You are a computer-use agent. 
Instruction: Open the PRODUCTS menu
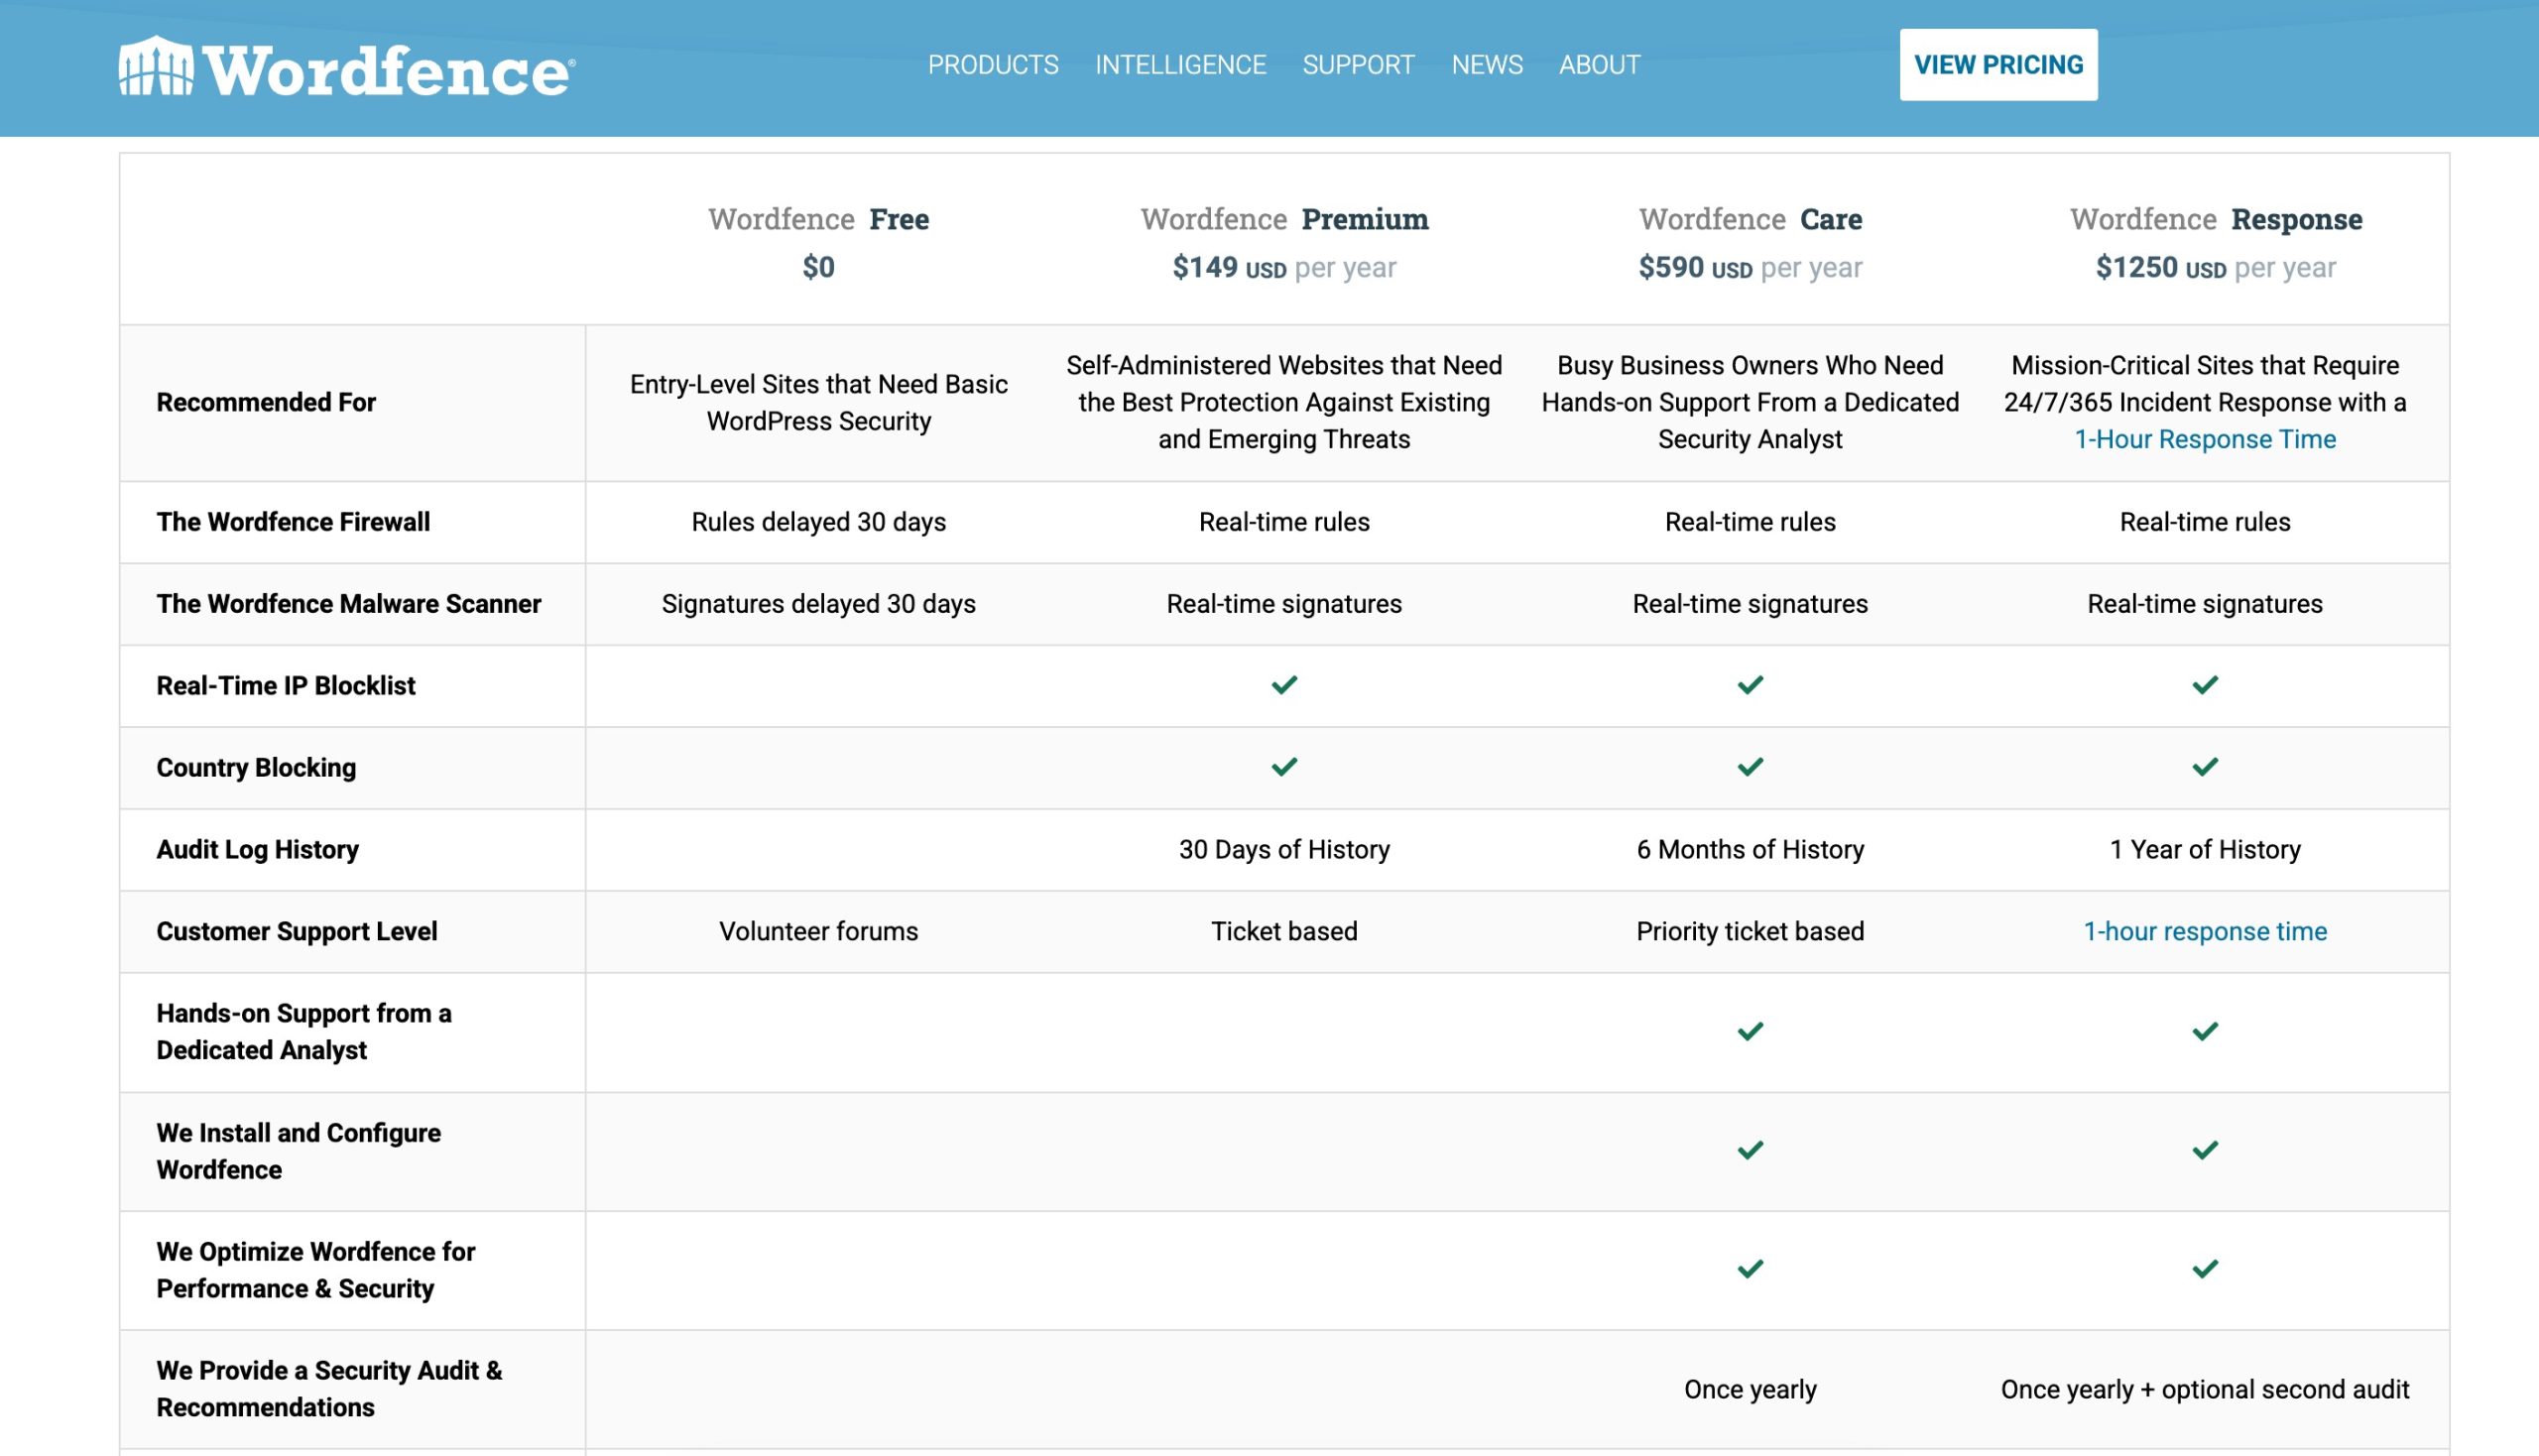[993, 65]
